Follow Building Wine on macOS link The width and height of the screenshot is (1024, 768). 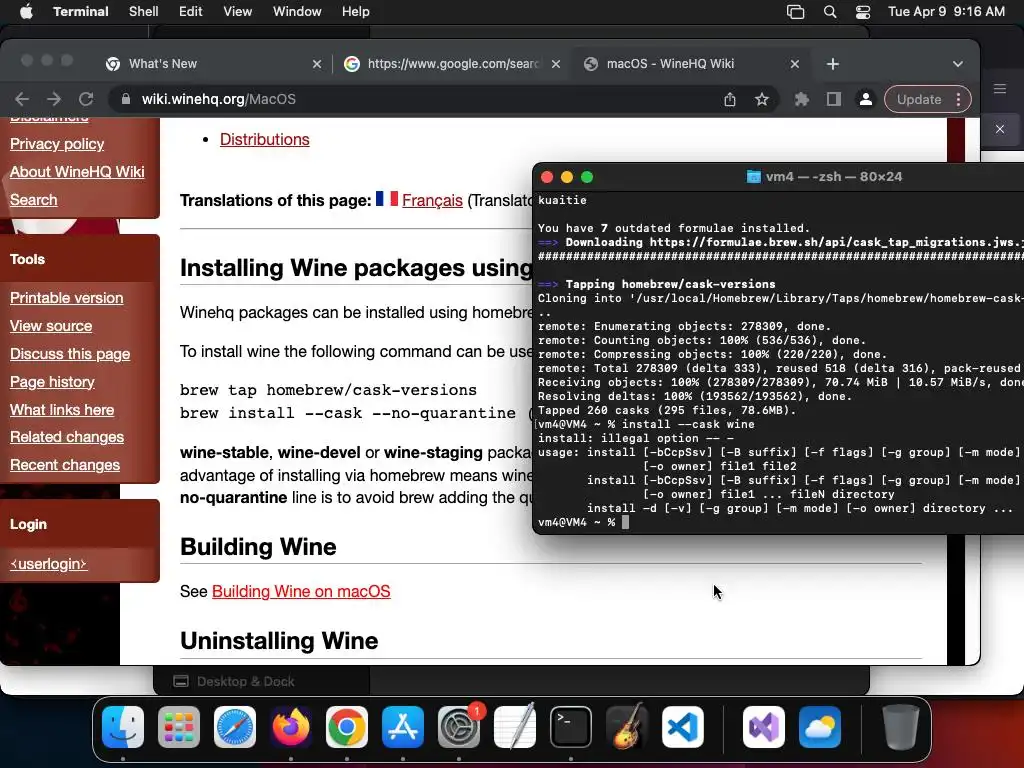coord(301,592)
